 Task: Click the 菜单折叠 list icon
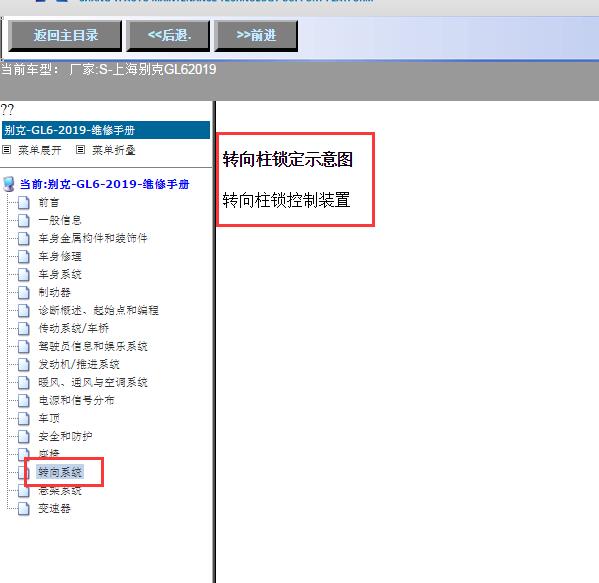(80, 150)
